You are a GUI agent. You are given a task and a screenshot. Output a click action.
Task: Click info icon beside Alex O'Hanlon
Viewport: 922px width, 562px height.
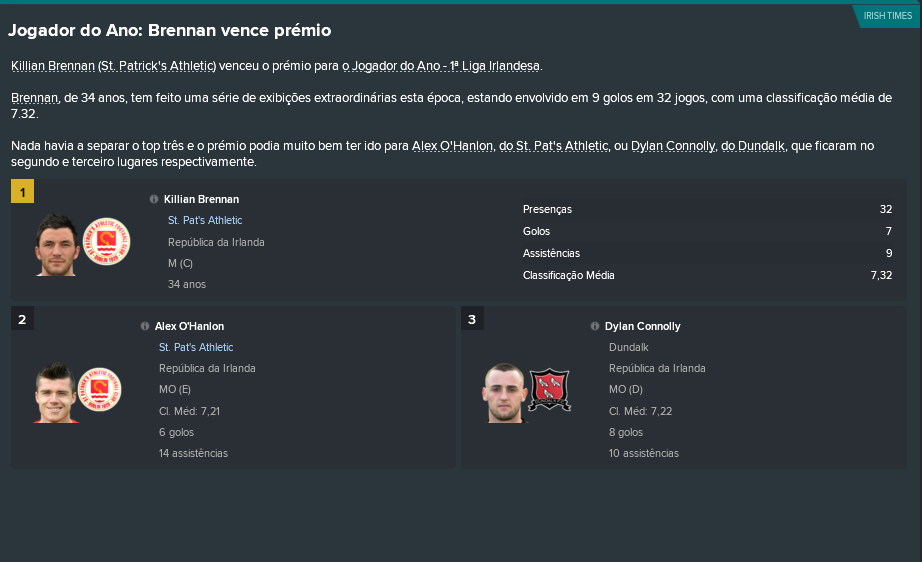point(145,326)
